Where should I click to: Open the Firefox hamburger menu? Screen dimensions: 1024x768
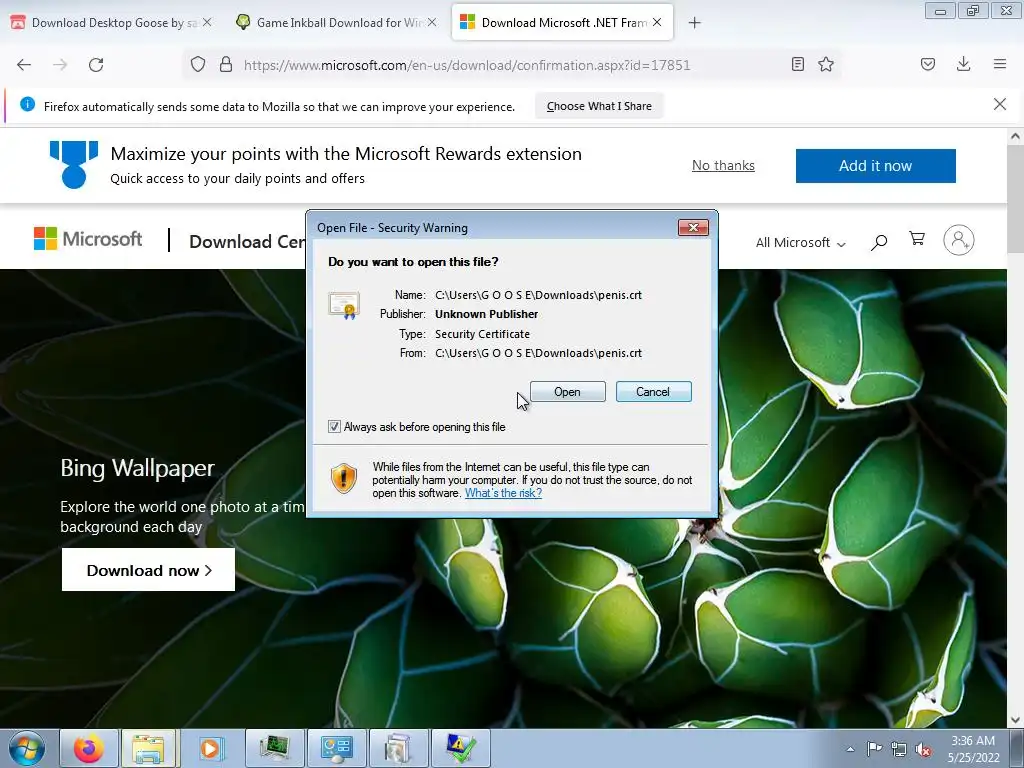(x=1000, y=64)
